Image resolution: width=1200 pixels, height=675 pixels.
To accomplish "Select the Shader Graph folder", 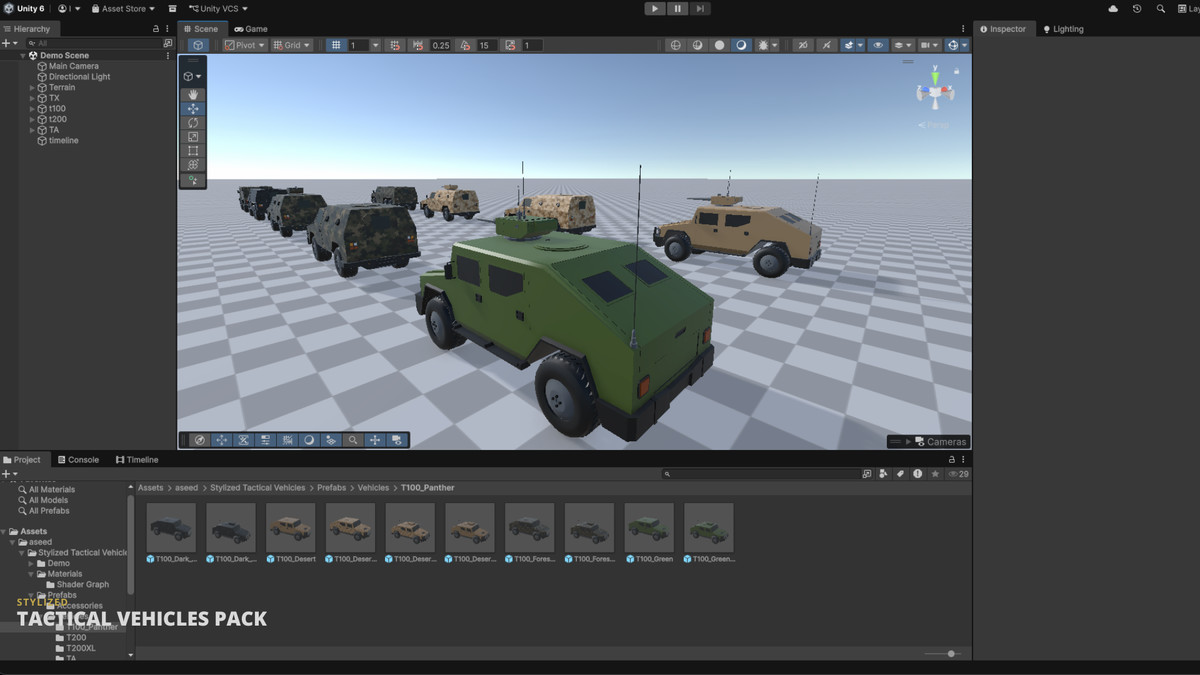I will [x=77, y=585].
